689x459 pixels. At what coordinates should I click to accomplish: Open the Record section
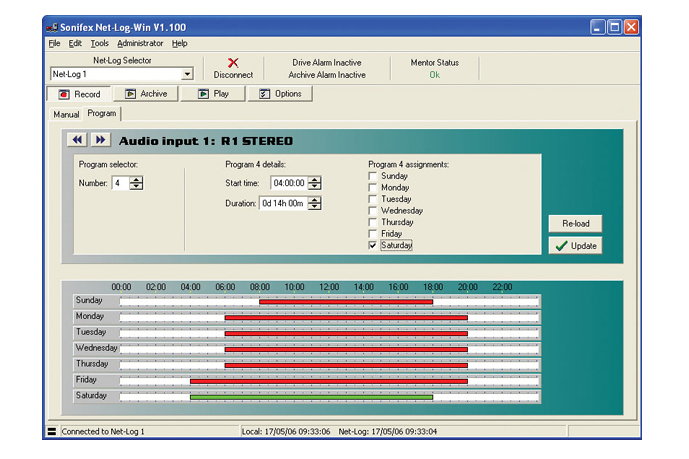tap(80, 94)
